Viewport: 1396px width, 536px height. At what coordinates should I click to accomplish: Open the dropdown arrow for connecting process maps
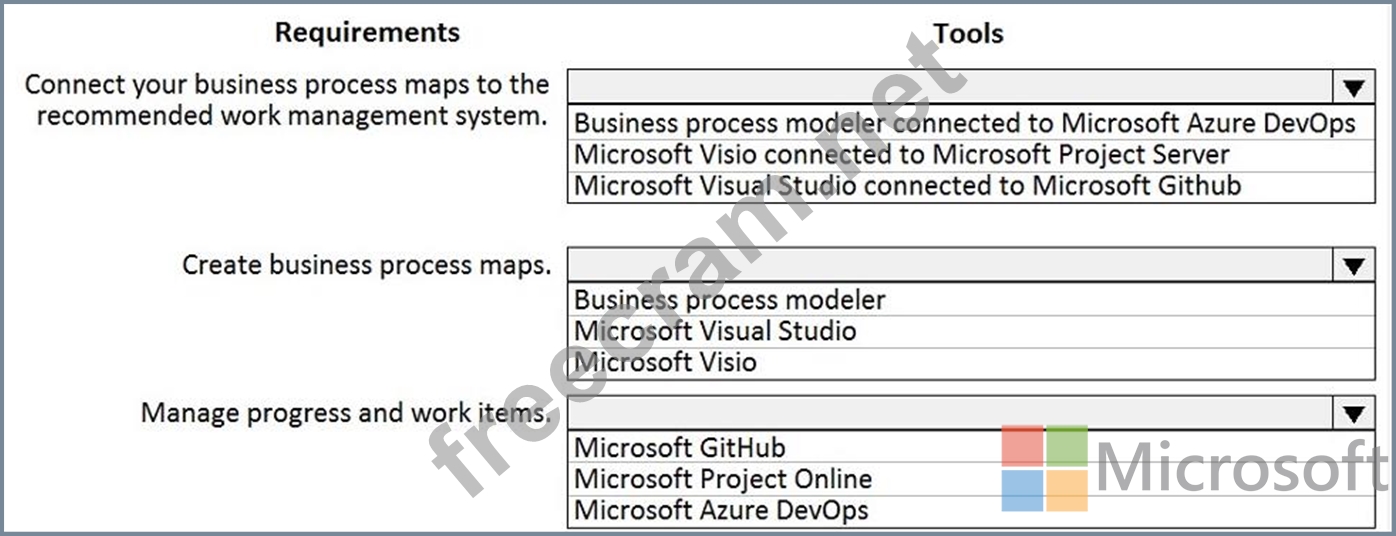point(1353,88)
